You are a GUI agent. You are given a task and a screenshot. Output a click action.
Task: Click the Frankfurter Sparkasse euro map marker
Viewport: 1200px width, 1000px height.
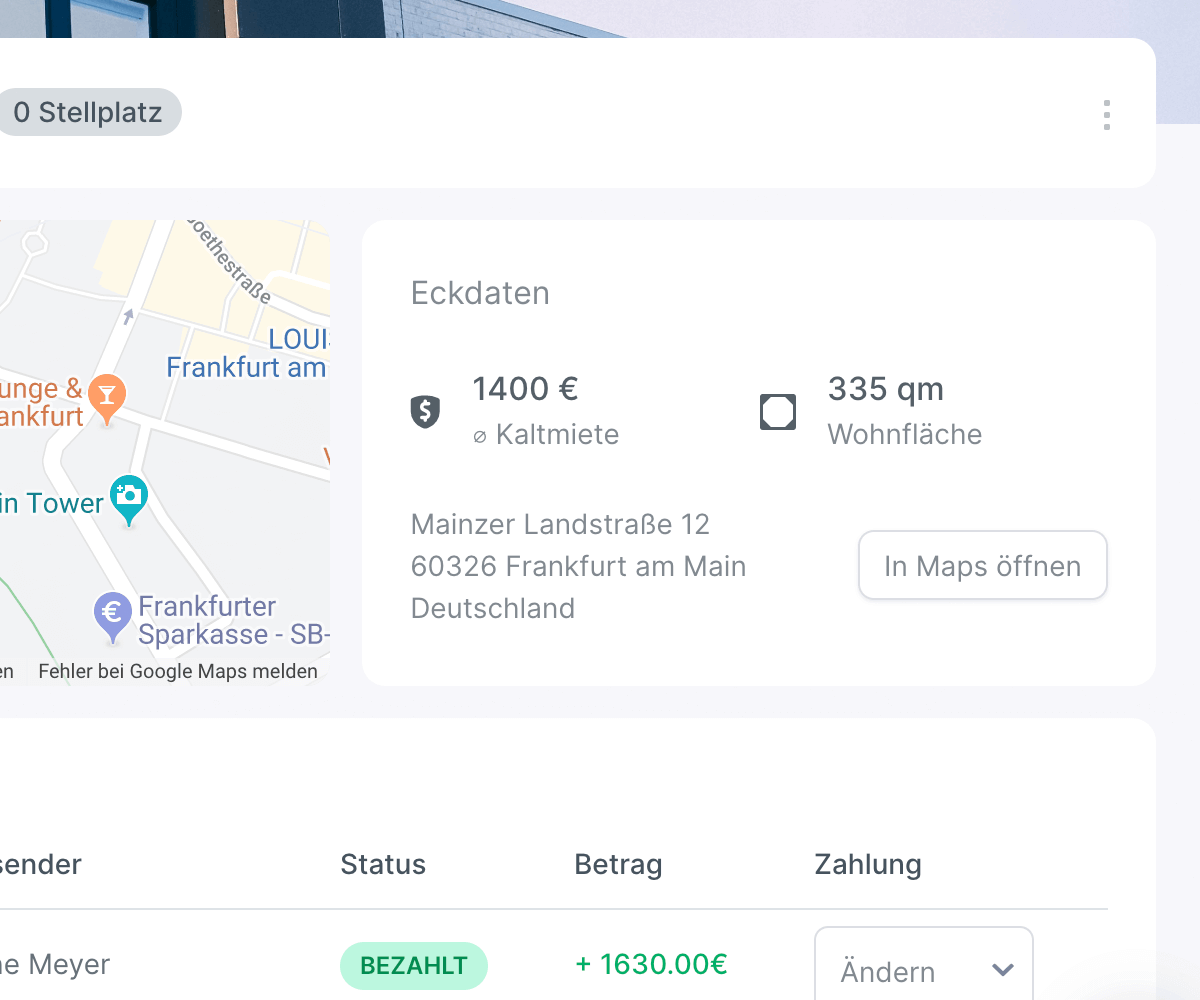coord(113,617)
